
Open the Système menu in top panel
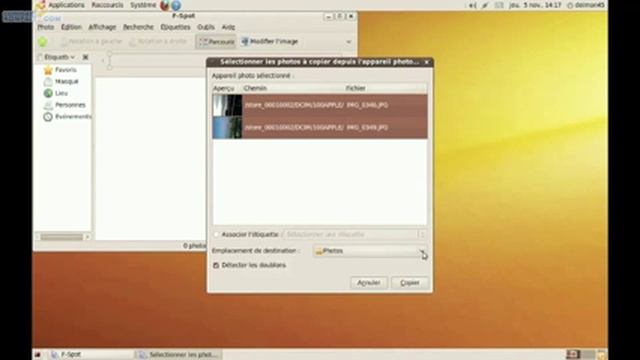[143, 5]
